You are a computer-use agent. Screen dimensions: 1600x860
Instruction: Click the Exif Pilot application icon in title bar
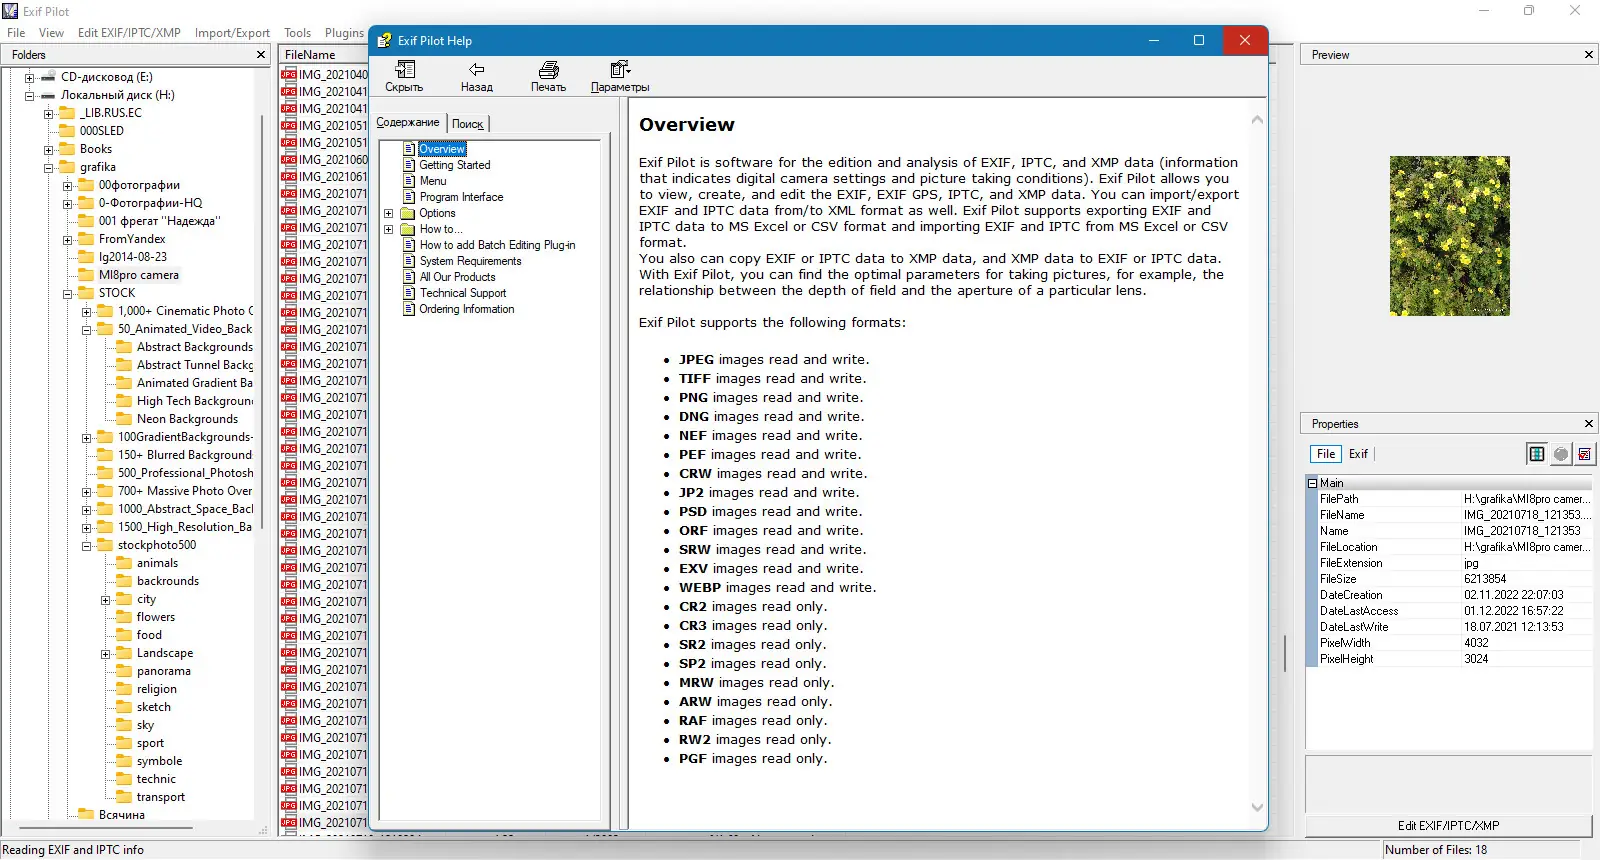click(11, 11)
